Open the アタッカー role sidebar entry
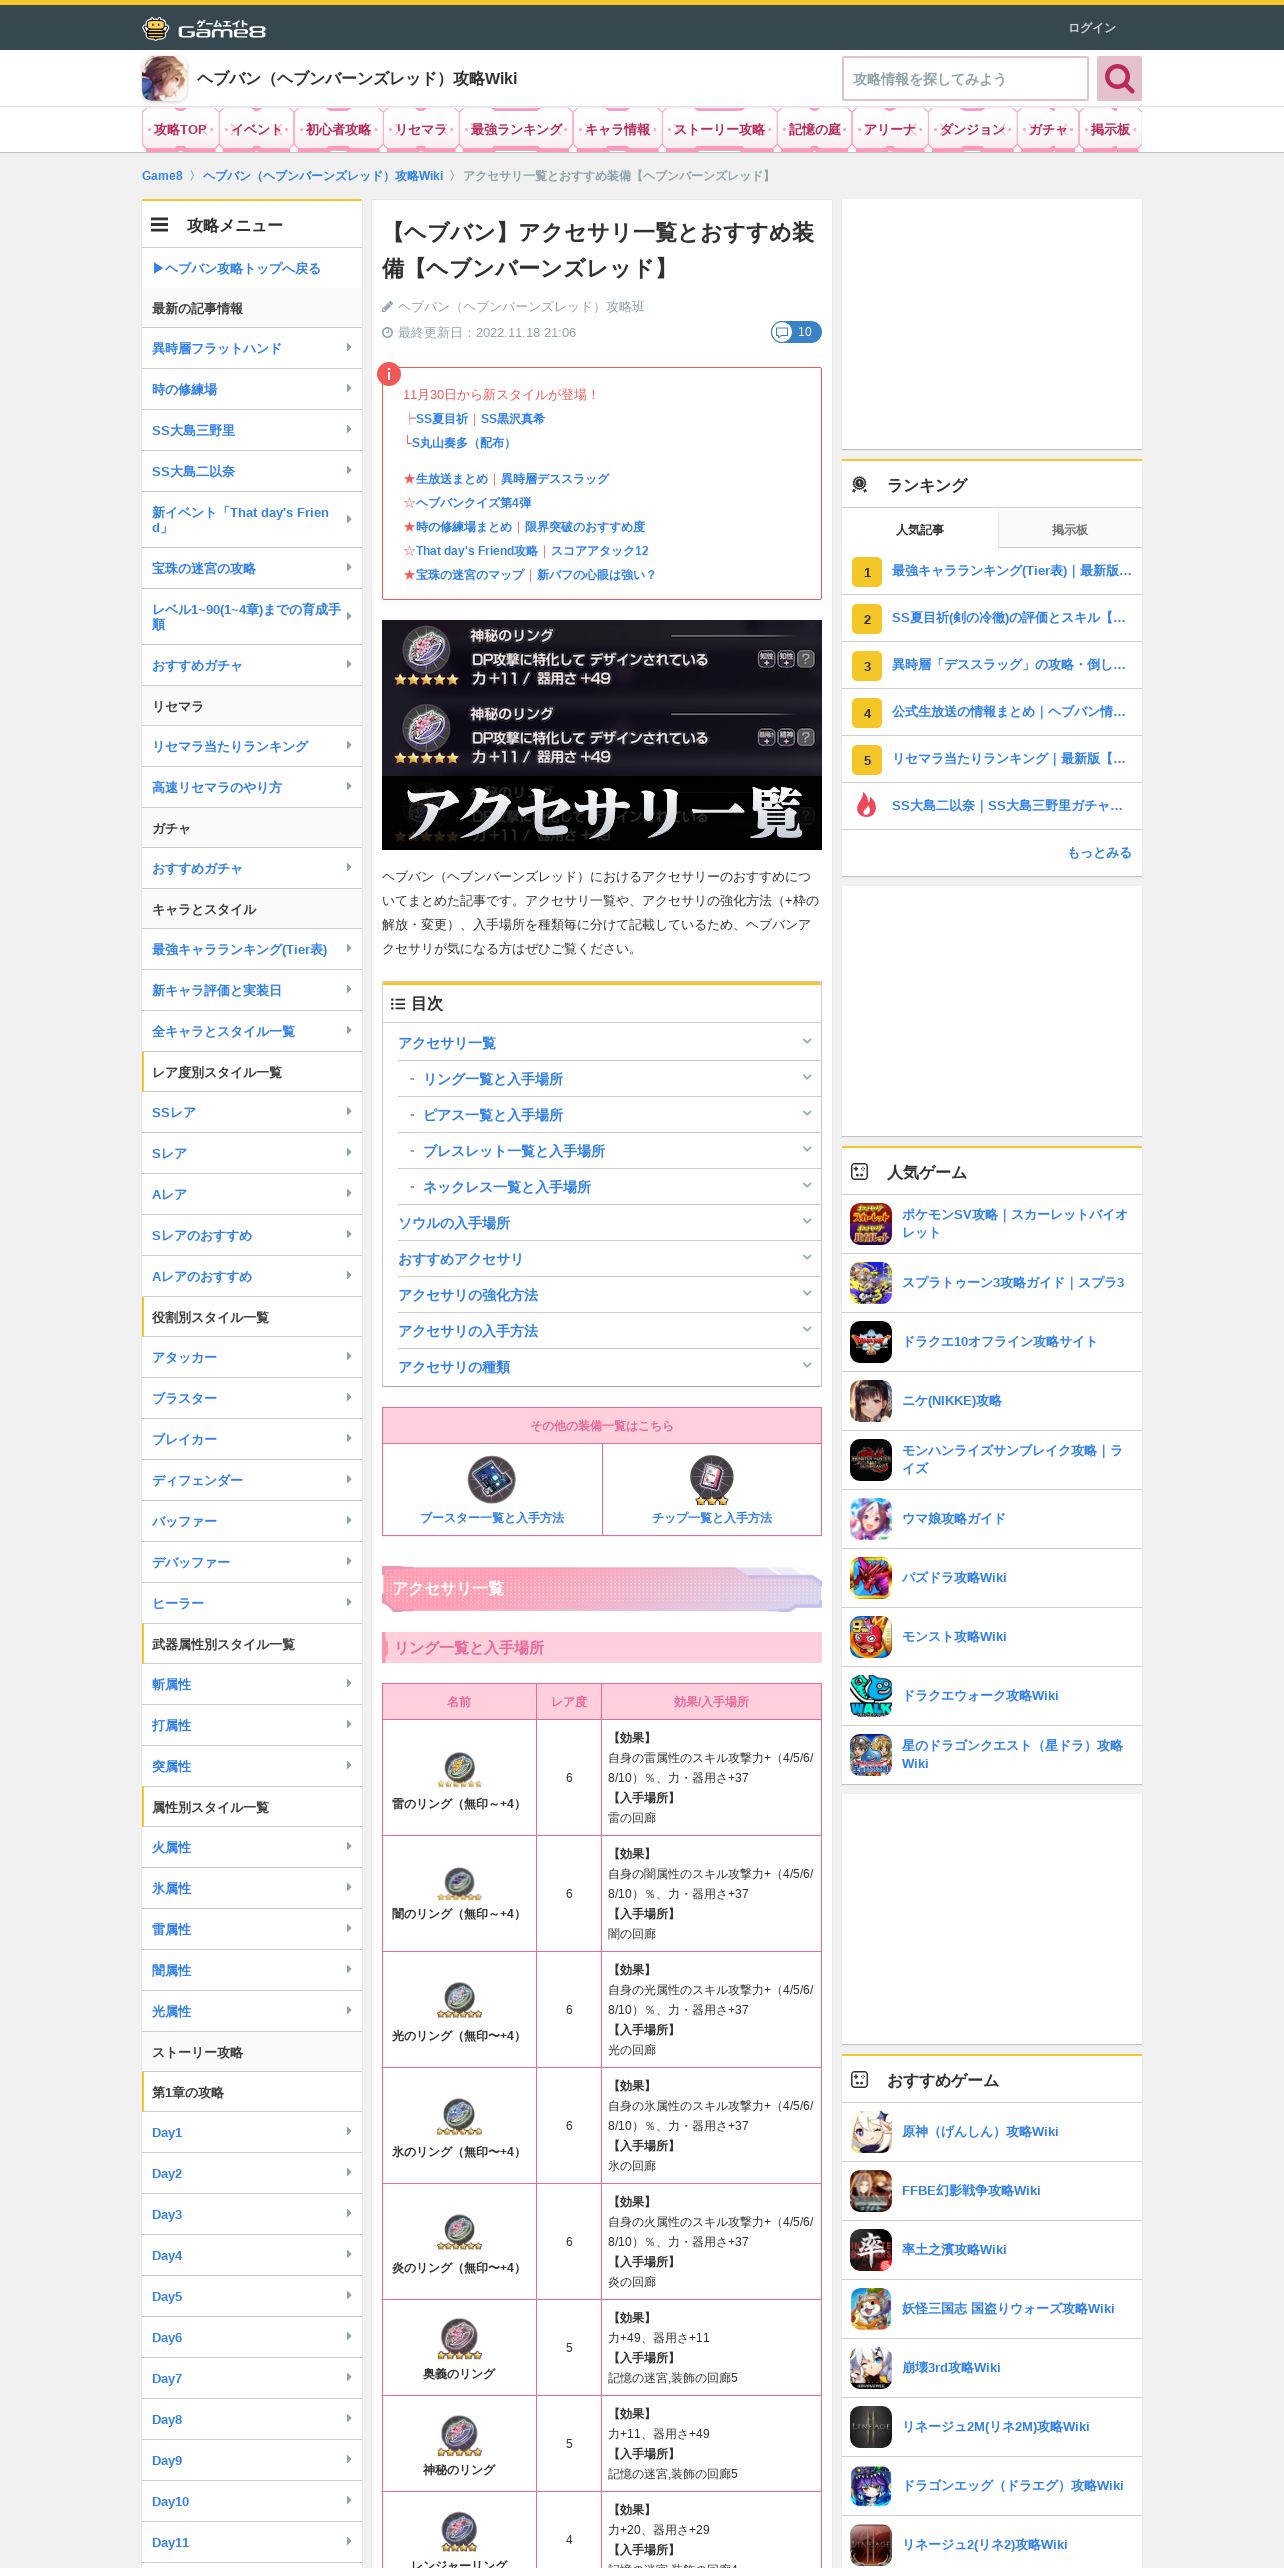Screen dimensions: 1284x2568 click(x=252, y=1357)
